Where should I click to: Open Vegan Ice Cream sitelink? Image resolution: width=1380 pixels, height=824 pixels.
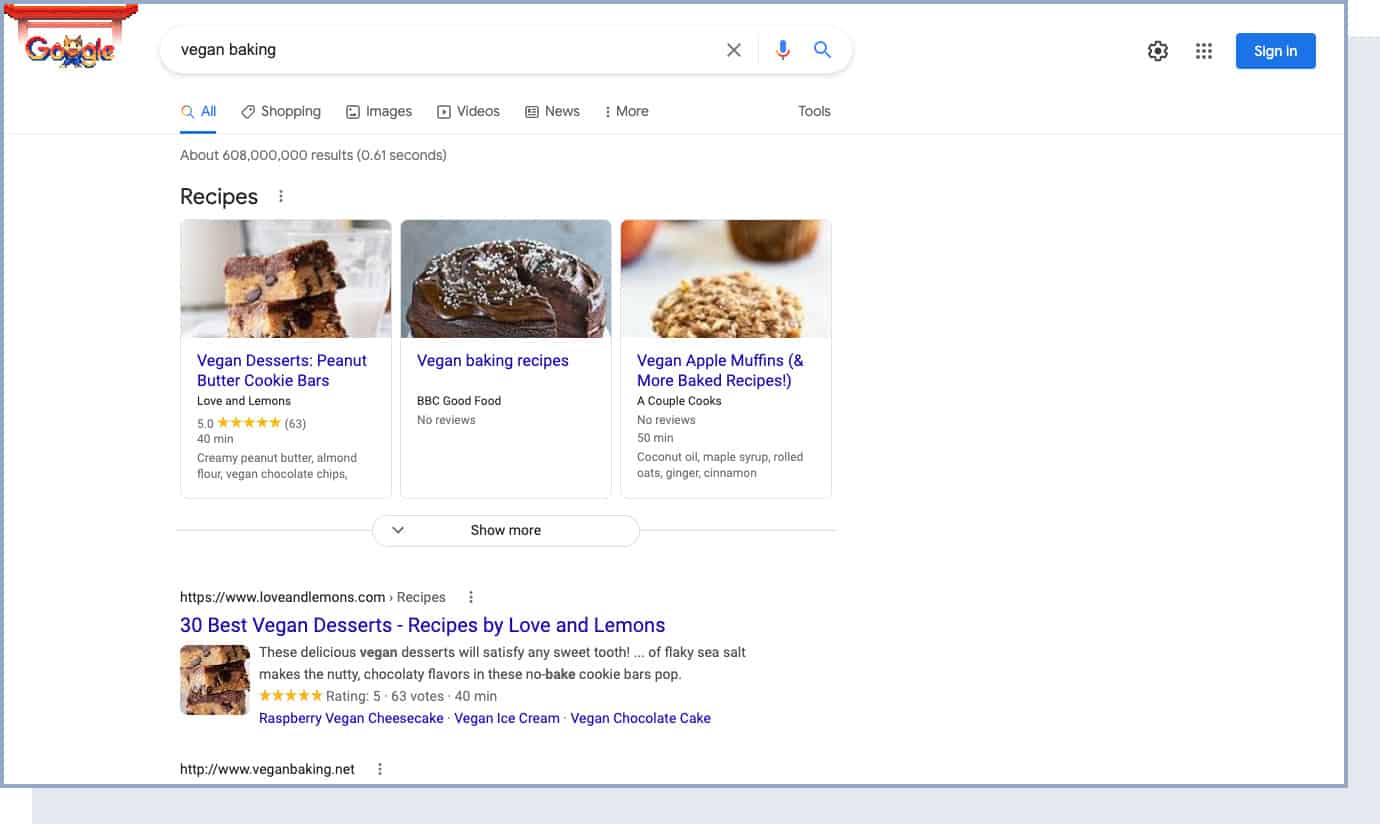(x=507, y=718)
